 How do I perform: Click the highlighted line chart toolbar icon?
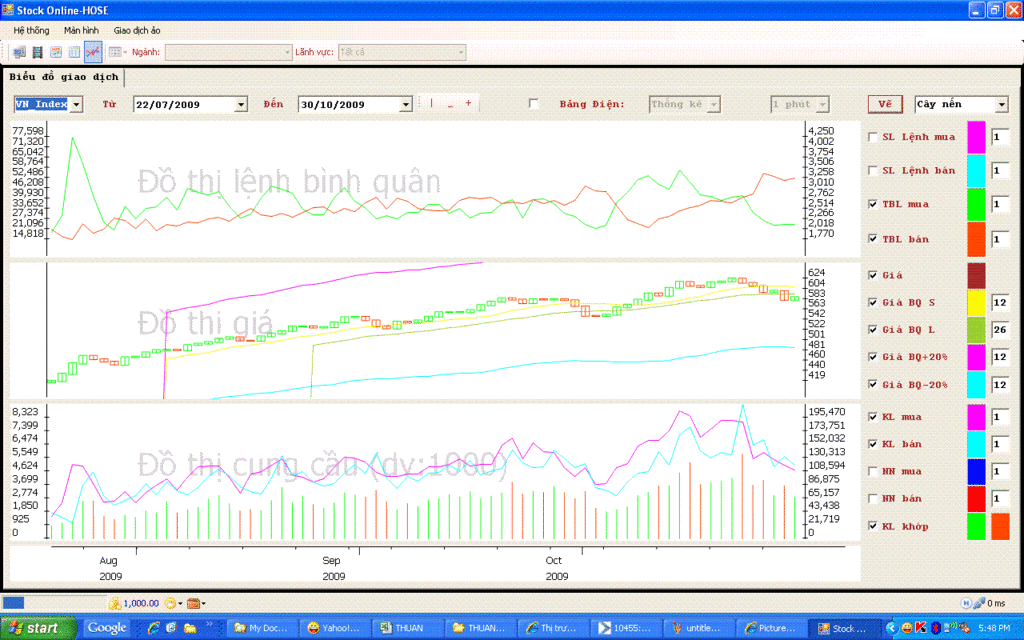click(x=93, y=52)
